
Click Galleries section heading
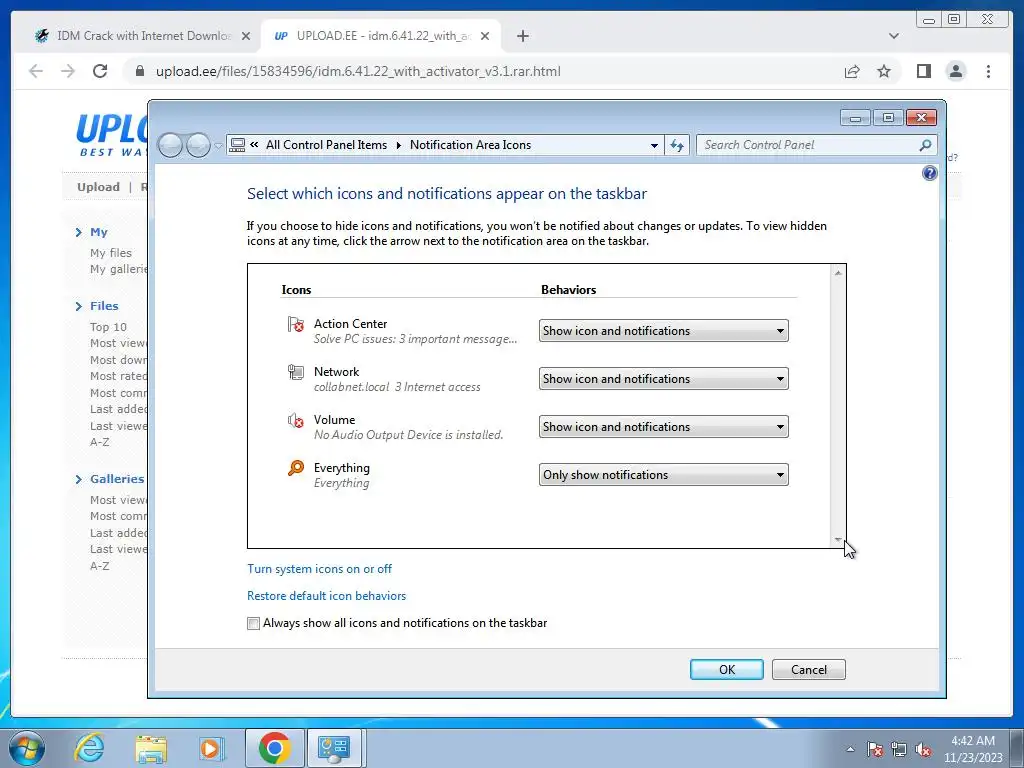click(x=117, y=479)
